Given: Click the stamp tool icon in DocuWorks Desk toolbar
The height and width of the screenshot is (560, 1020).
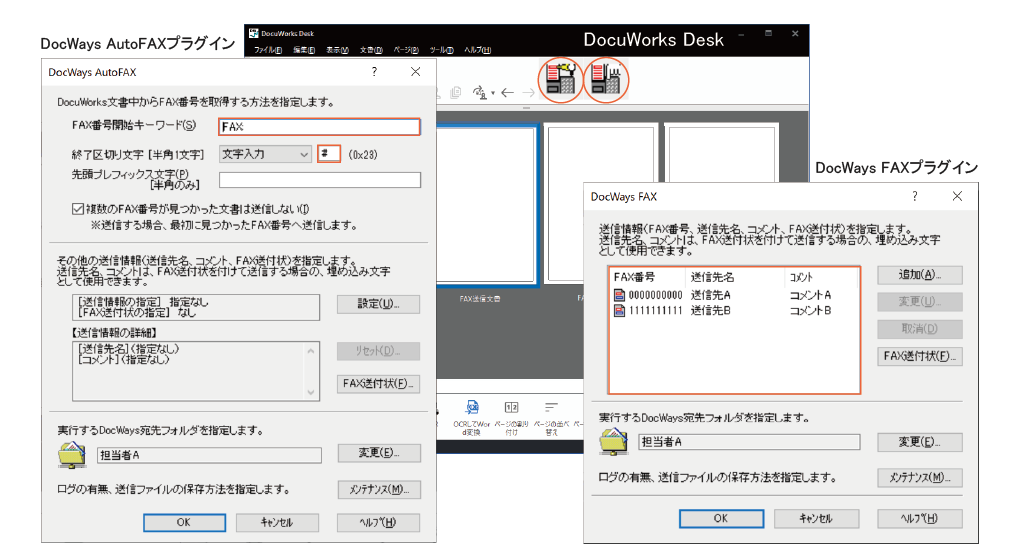Looking at the screenshot, I should click(x=479, y=92).
